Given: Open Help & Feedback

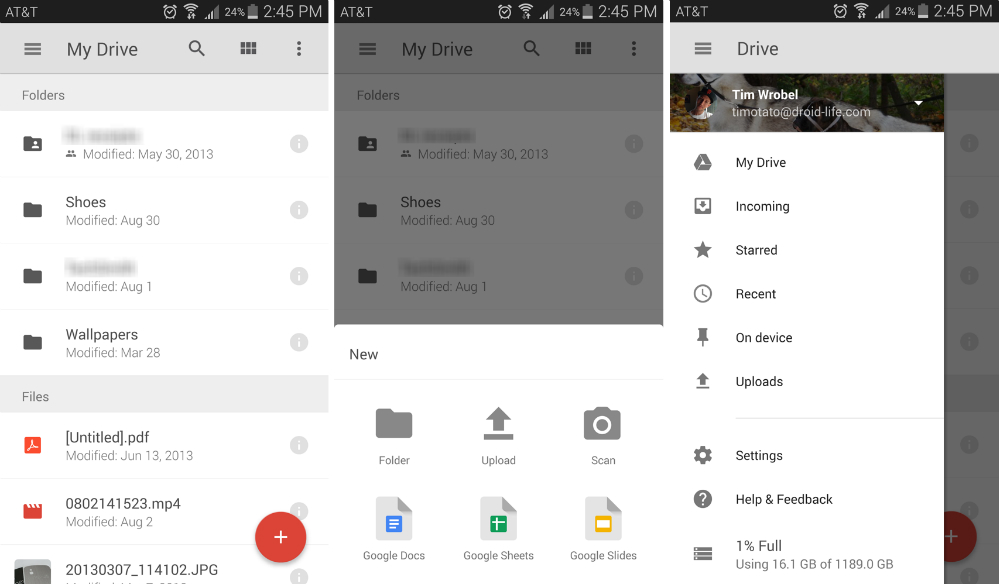Looking at the screenshot, I should point(783,500).
